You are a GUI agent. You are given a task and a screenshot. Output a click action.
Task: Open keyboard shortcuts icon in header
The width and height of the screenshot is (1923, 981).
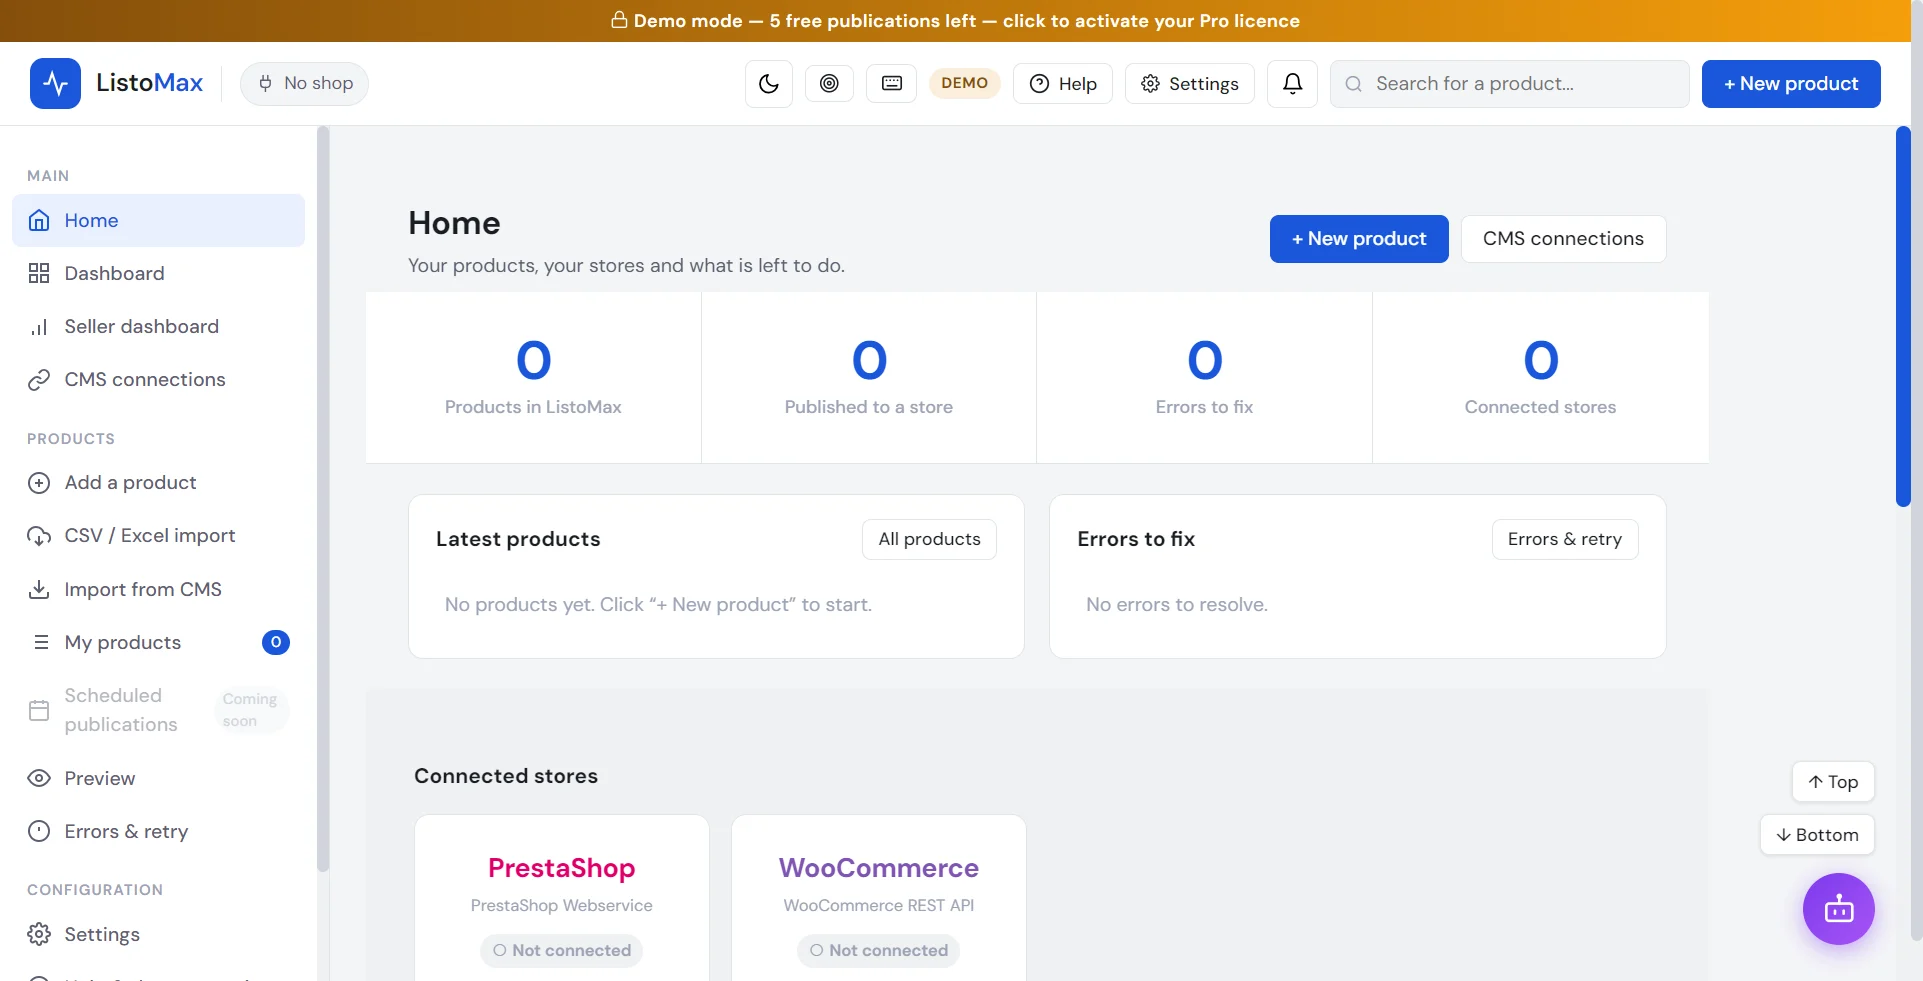[x=892, y=83]
